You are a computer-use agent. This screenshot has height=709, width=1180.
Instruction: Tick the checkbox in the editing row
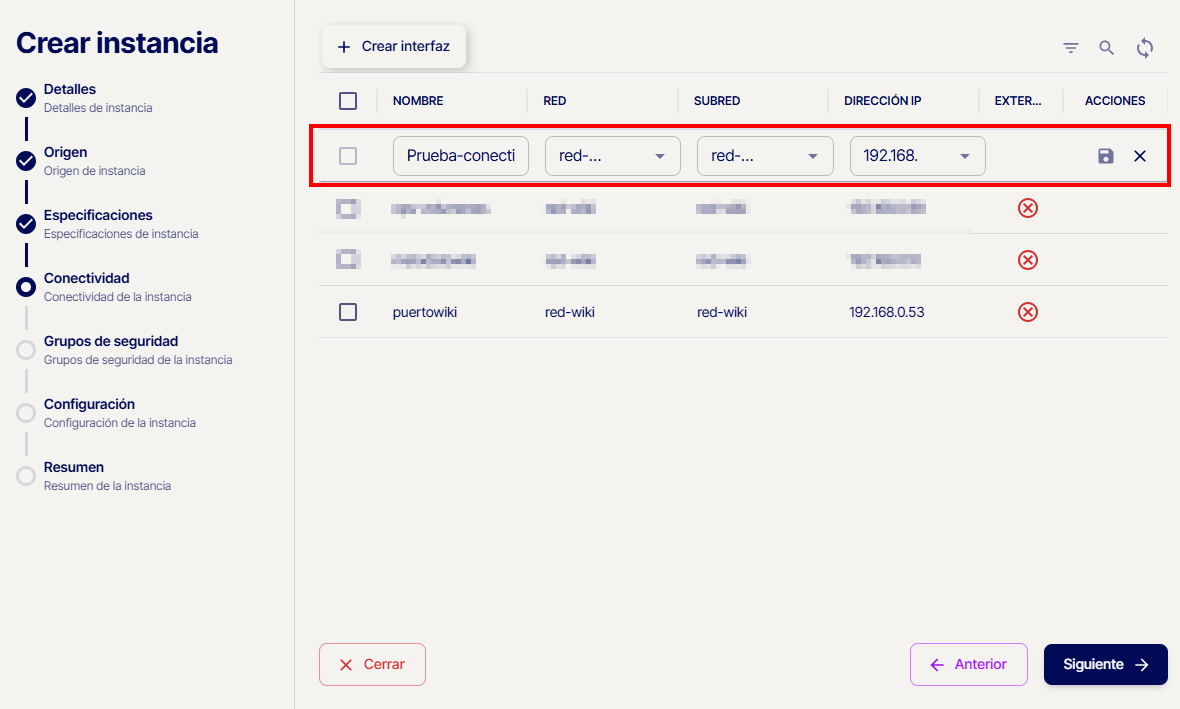(x=348, y=156)
